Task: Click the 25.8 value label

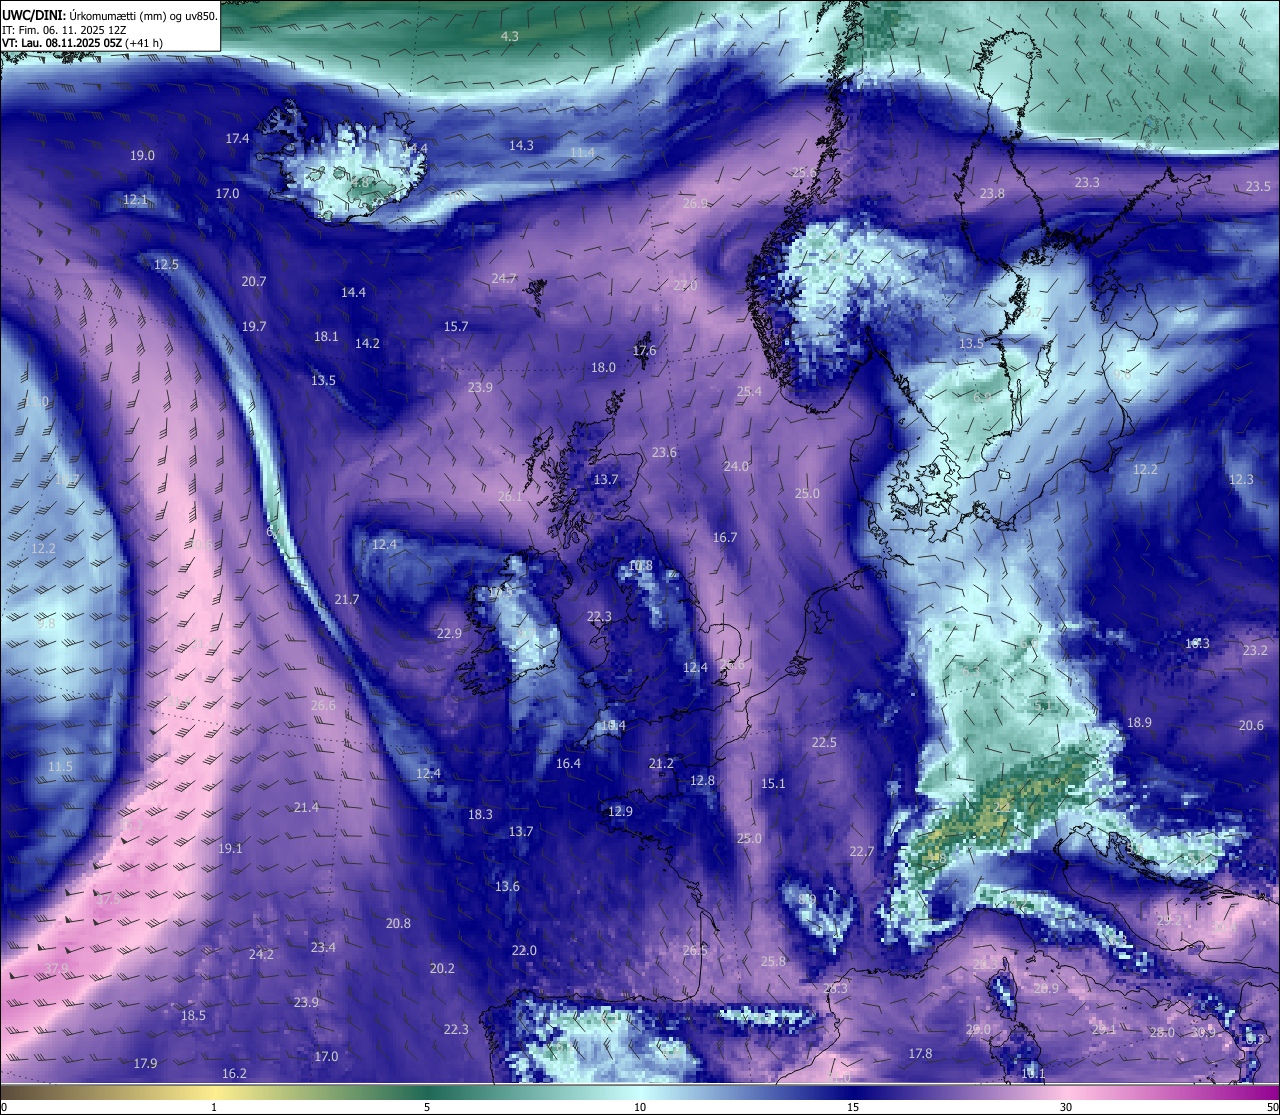Action: tap(773, 962)
